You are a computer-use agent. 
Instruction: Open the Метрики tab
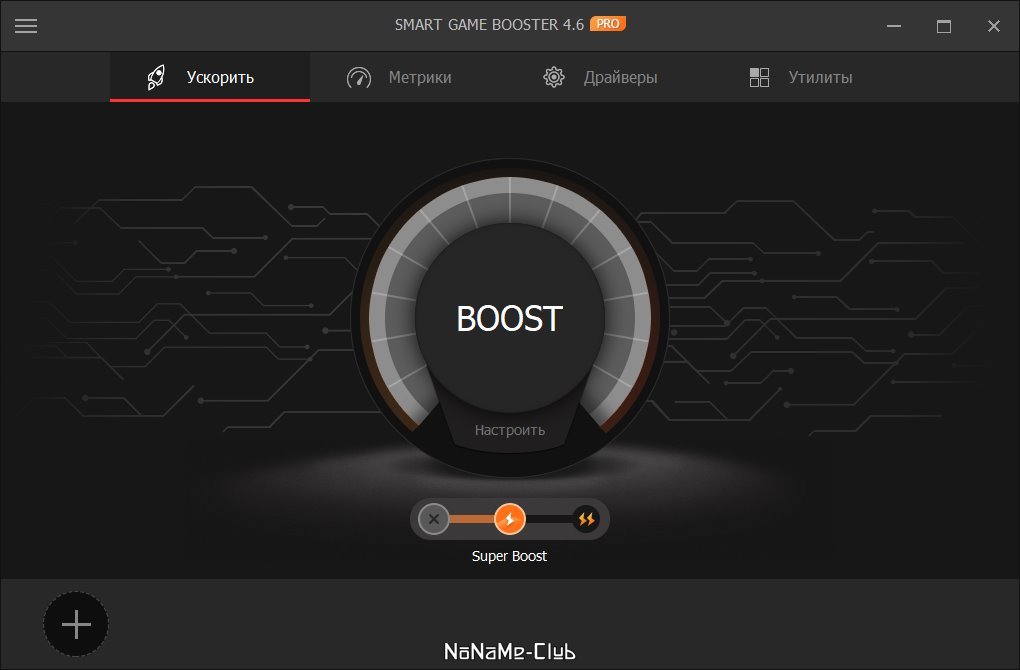point(399,77)
